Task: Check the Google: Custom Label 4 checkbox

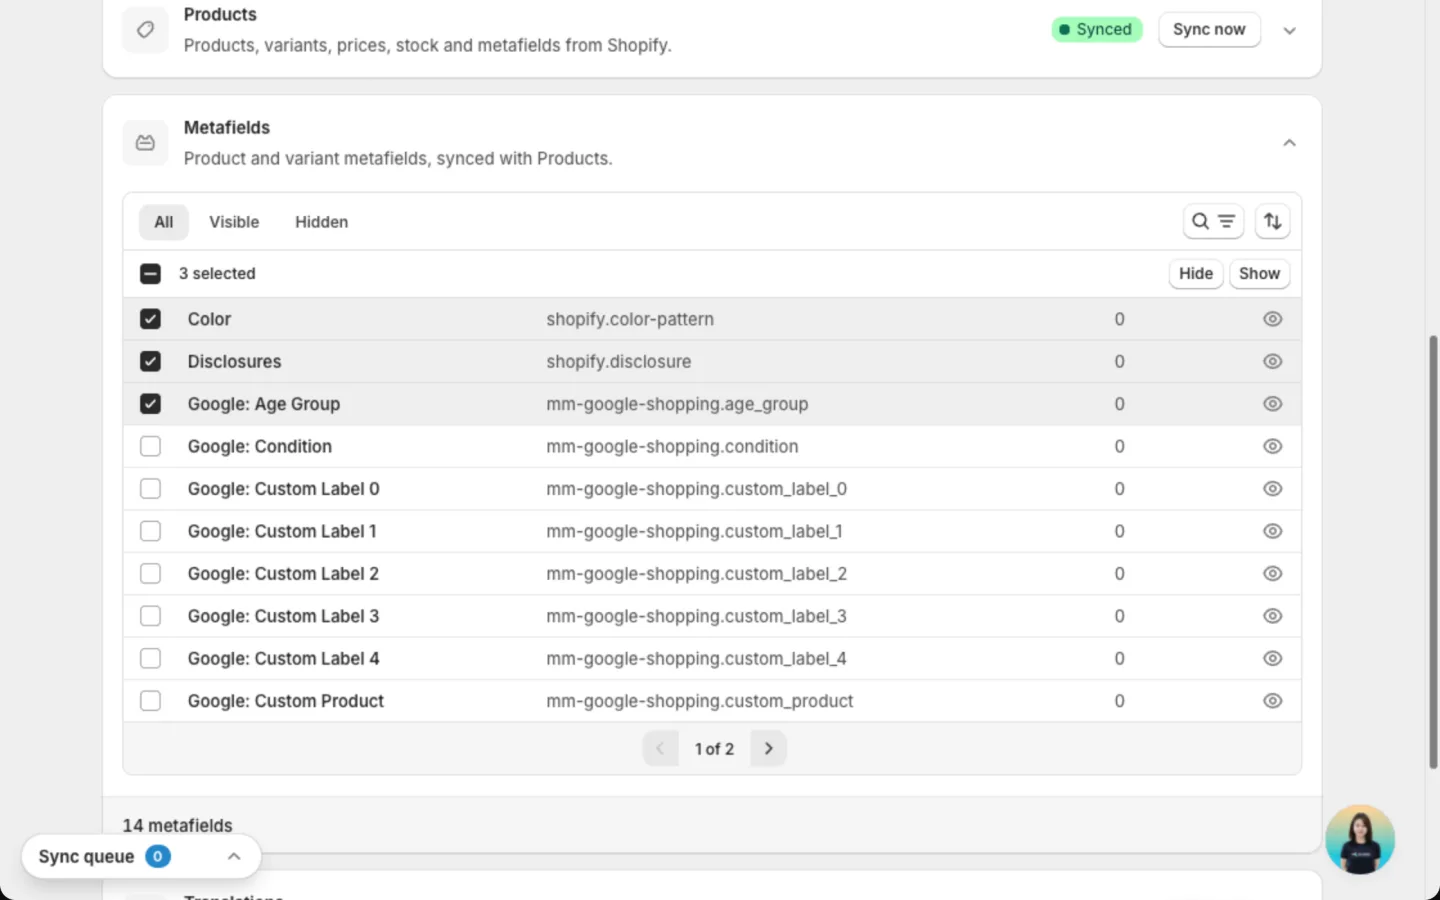Action: [x=150, y=659]
